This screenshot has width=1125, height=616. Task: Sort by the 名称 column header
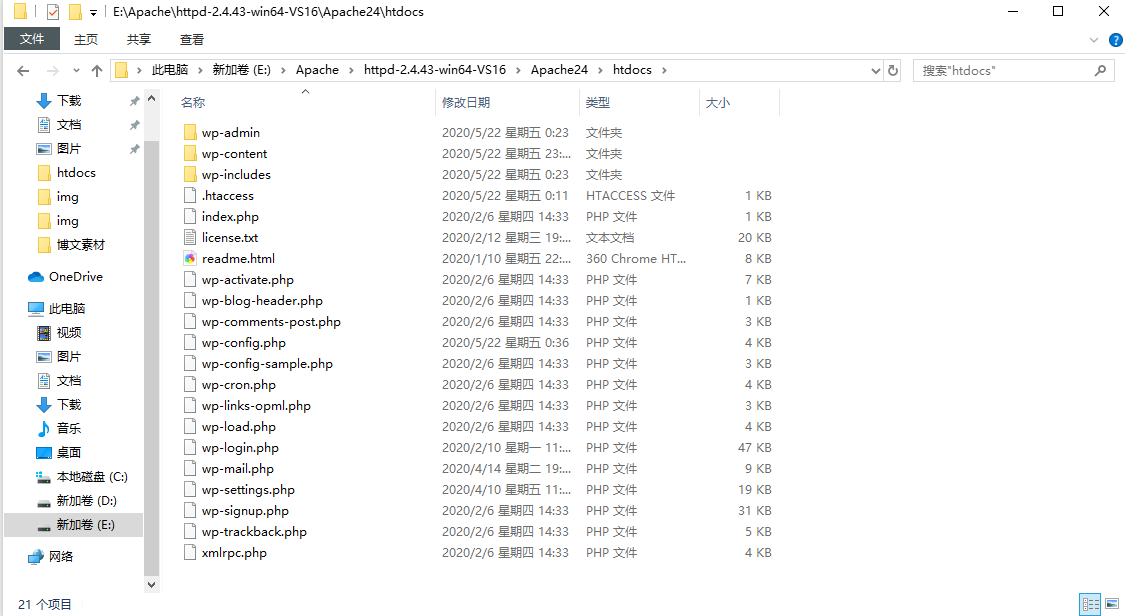click(x=193, y=103)
